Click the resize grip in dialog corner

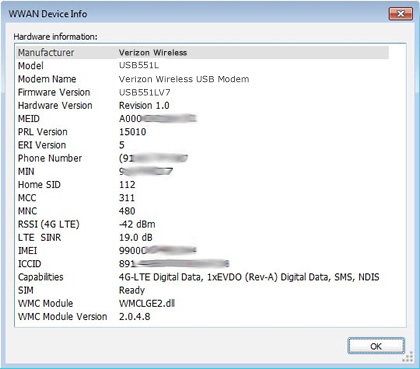(408, 358)
